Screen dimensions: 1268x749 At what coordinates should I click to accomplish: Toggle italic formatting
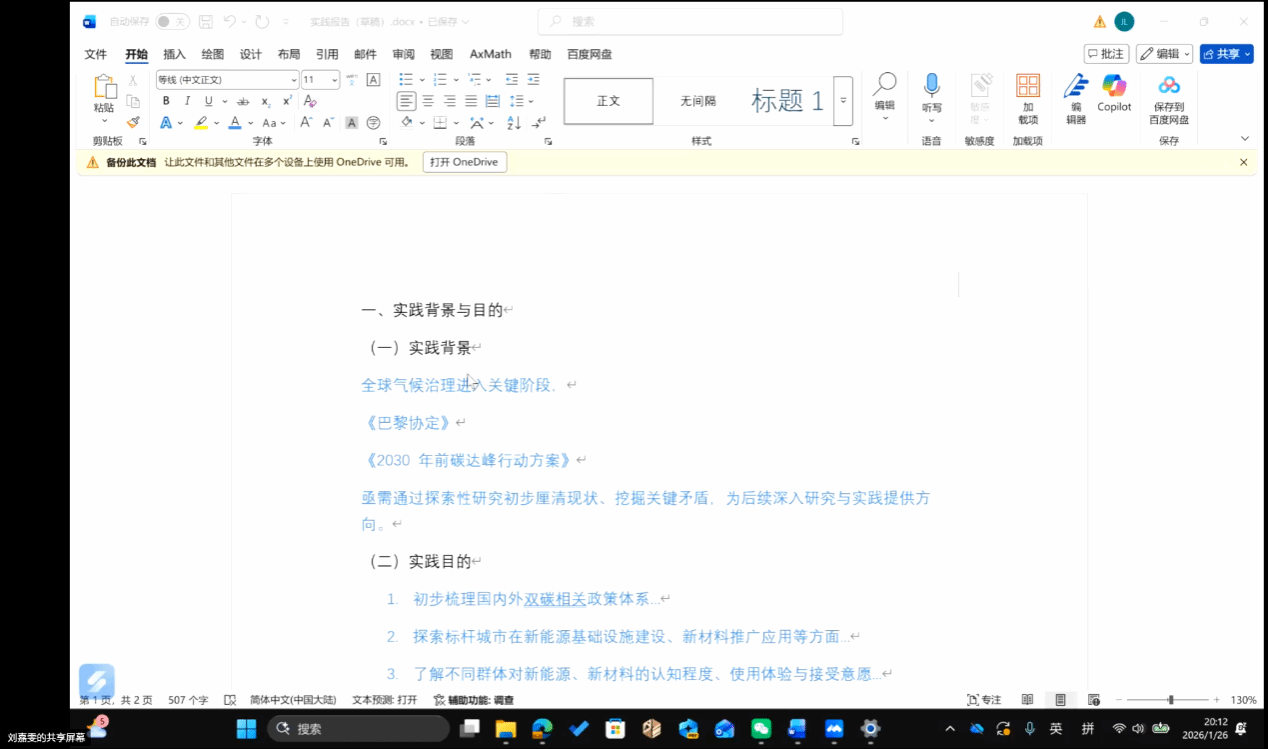pos(187,101)
